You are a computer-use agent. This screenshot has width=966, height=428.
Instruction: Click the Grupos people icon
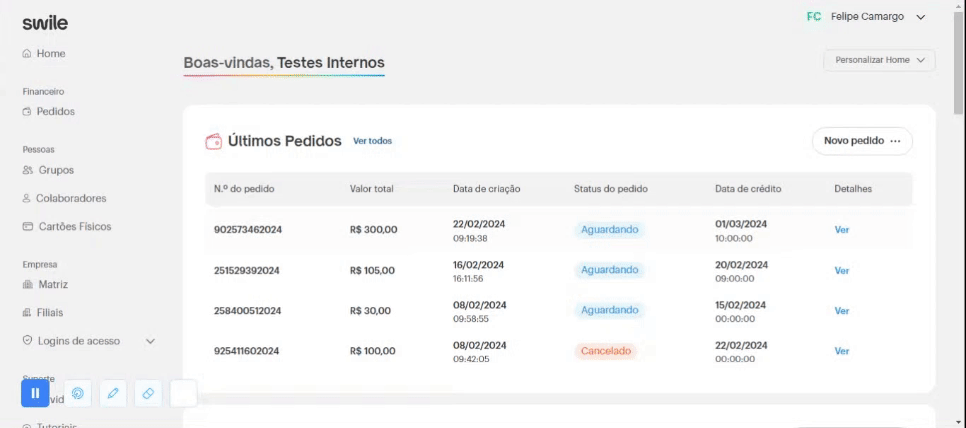tap(27, 170)
